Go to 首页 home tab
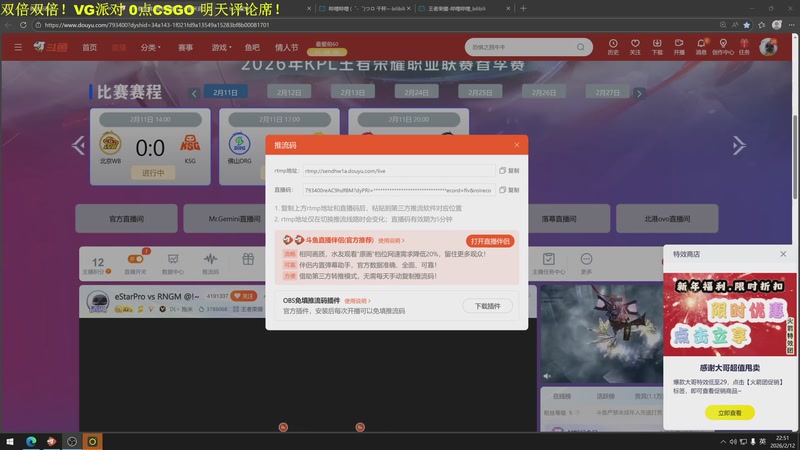Viewport: 800px width, 450px height. pos(89,47)
